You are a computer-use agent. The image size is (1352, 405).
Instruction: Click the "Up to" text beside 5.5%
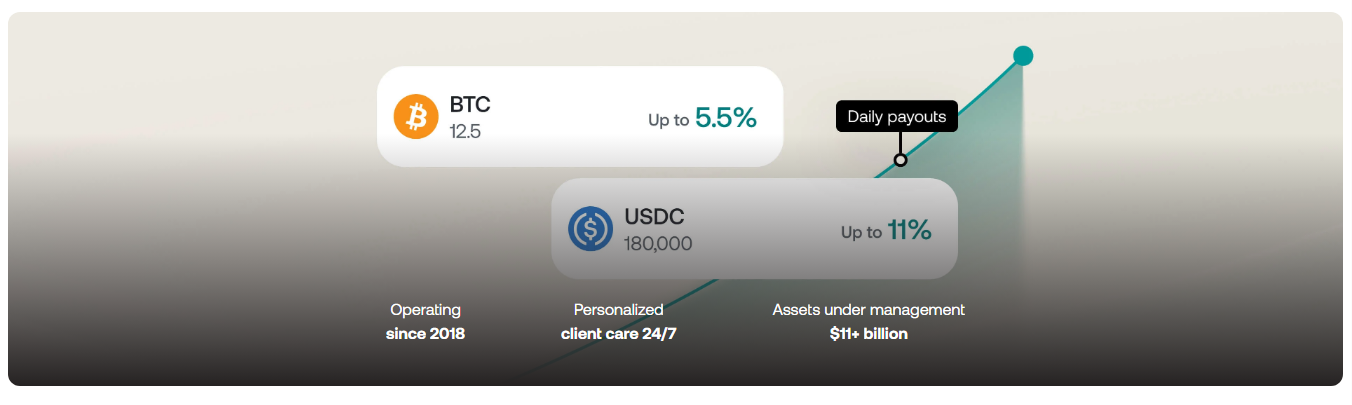pos(668,120)
